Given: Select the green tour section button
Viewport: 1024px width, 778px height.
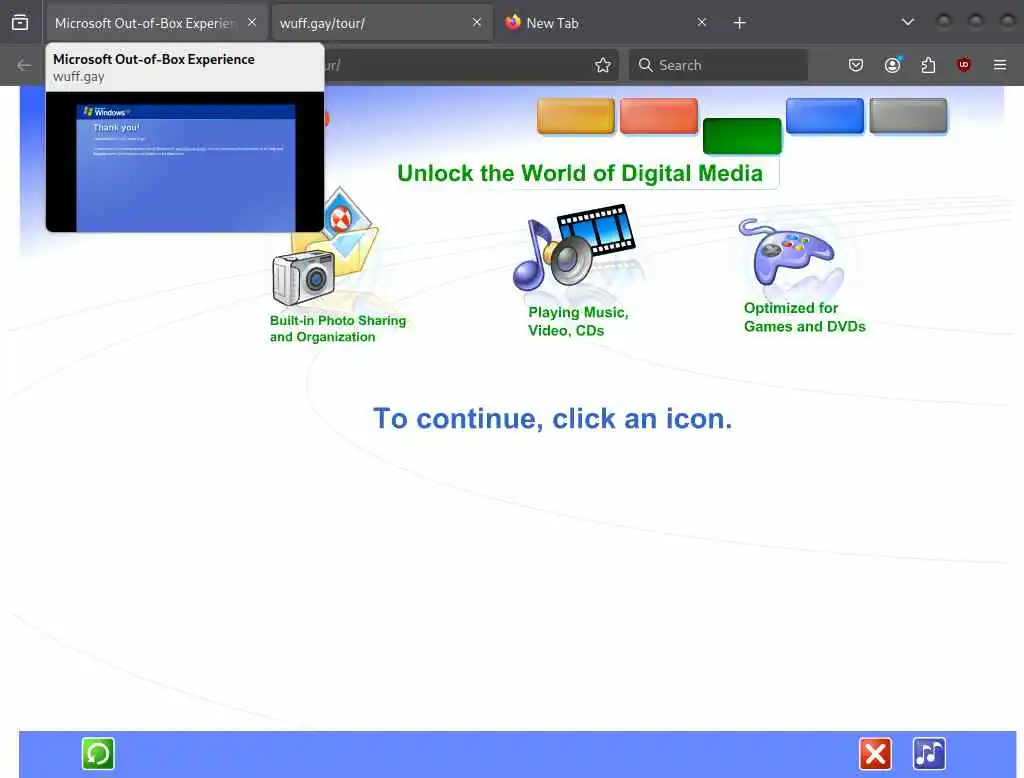Looking at the screenshot, I should pos(742,136).
